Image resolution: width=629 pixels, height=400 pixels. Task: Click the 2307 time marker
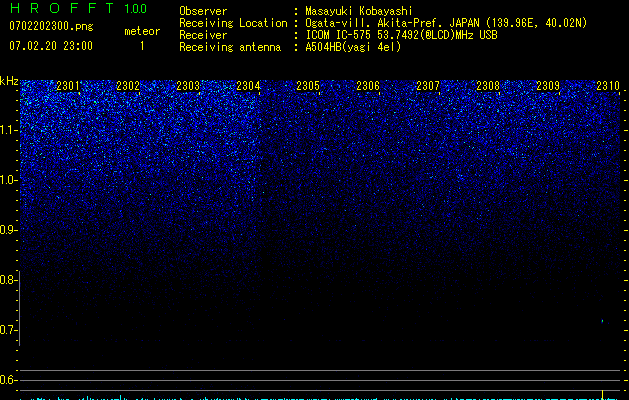point(428,85)
